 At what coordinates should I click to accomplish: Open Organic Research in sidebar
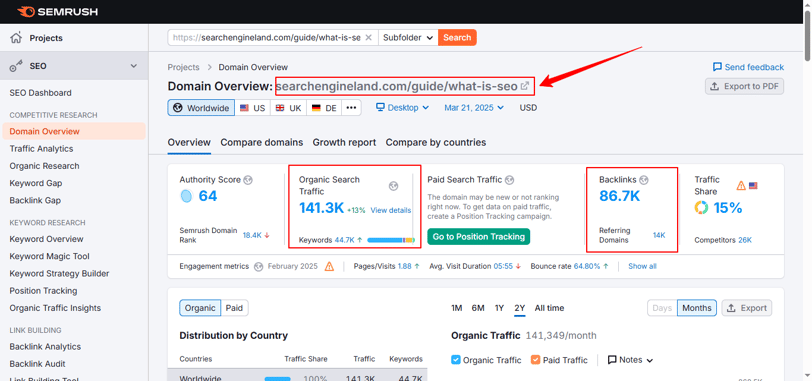tap(45, 166)
